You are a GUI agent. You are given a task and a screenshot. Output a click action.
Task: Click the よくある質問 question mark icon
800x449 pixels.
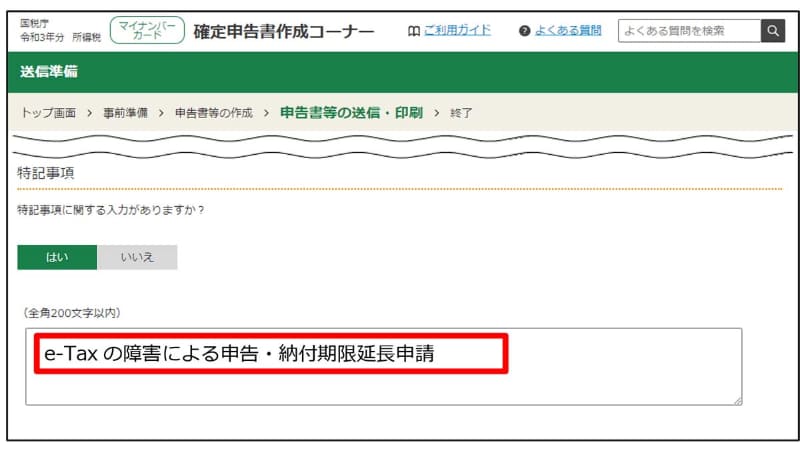[524, 31]
